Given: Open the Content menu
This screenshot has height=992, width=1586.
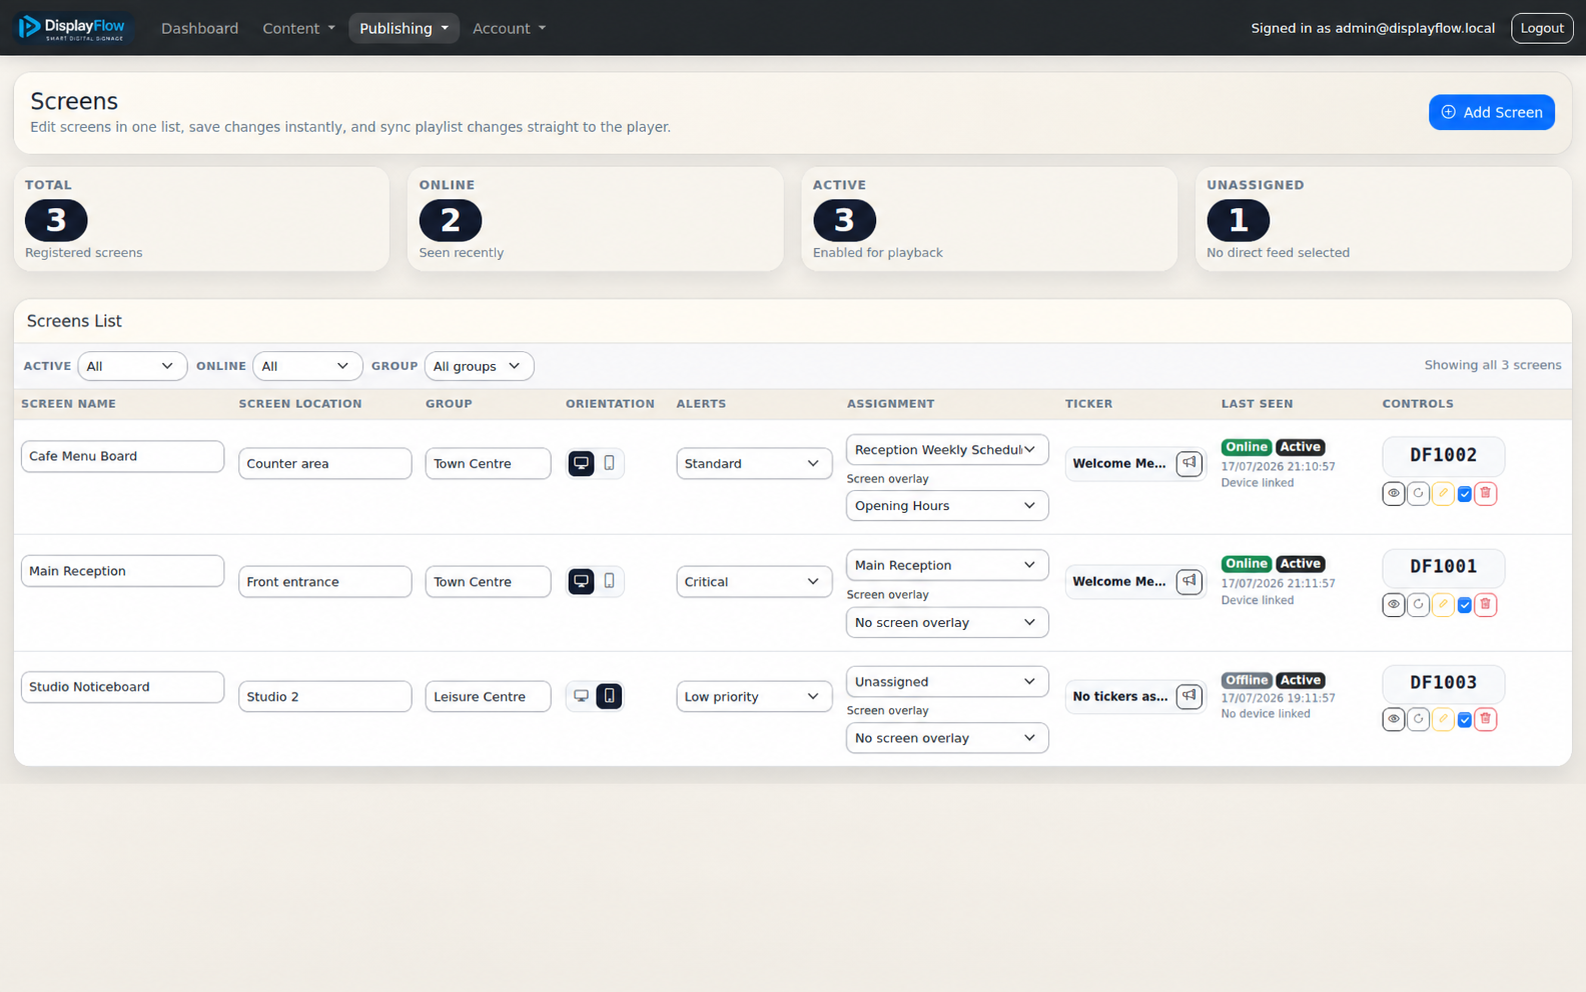Looking at the screenshot, I should 298,28.
